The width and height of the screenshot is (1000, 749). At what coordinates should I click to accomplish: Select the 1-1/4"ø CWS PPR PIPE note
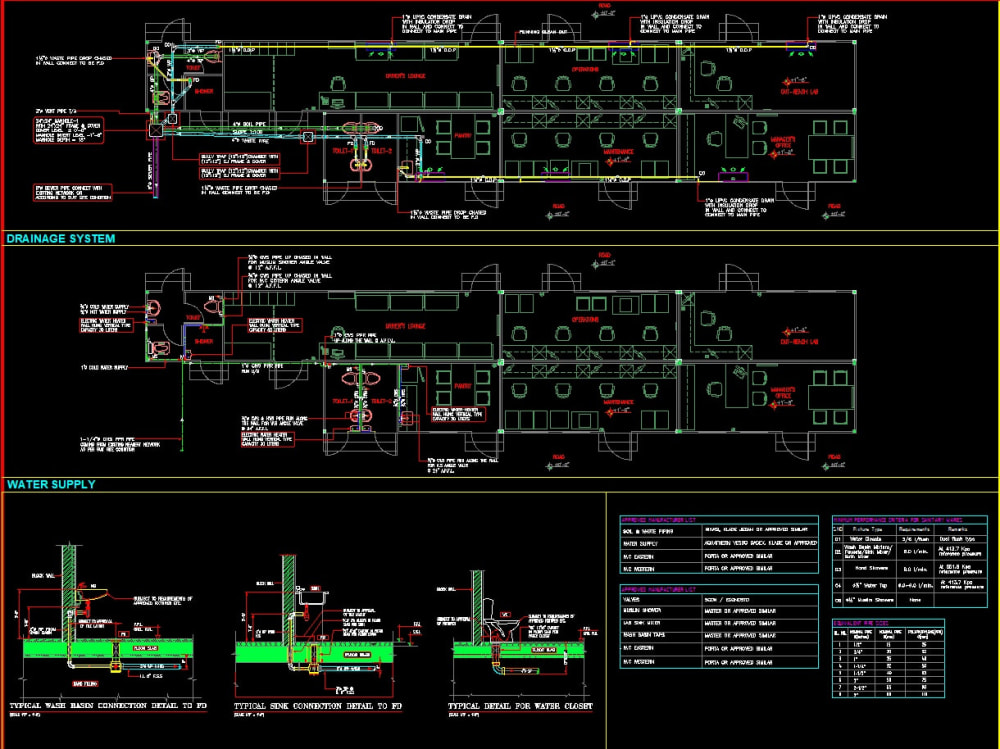[x=120, y=445]
